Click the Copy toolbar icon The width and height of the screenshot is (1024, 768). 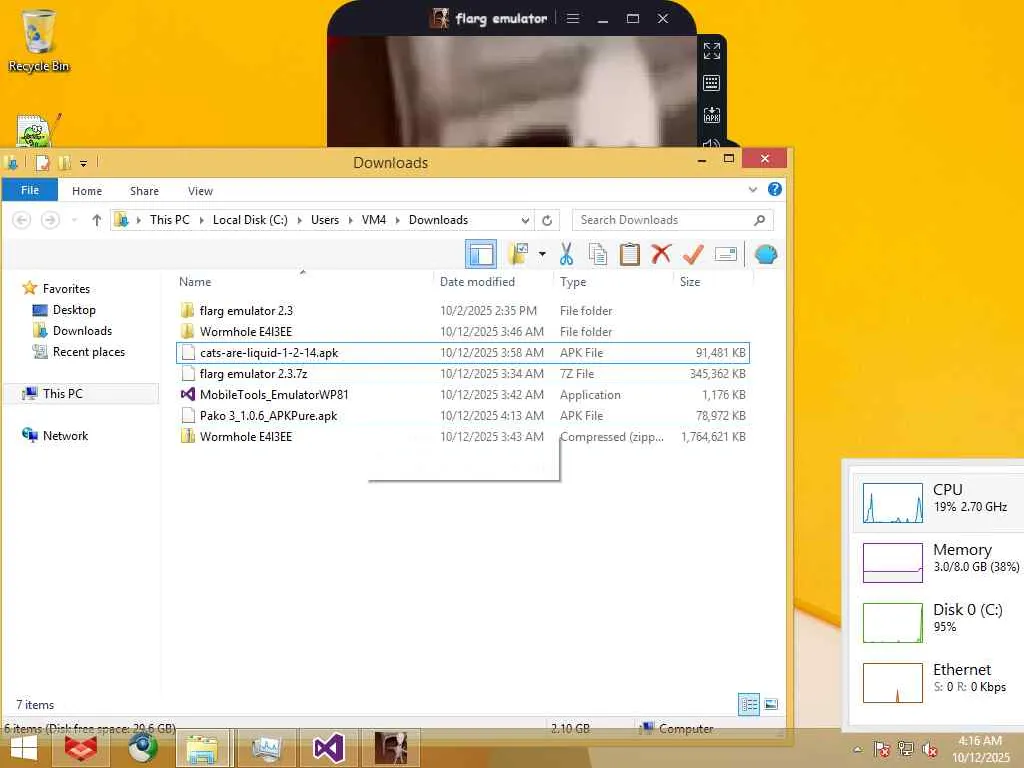[598, 254]
